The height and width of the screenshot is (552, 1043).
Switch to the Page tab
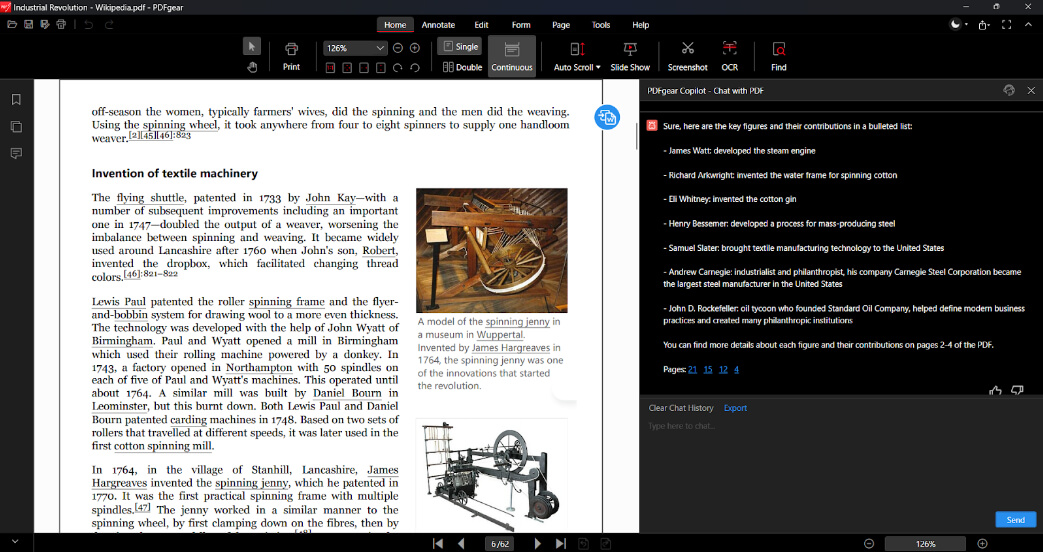(x=561, y=25)
